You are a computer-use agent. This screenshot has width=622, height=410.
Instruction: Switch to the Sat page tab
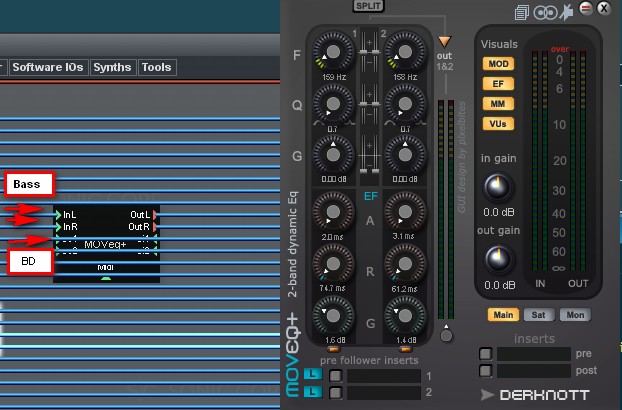pos(538,315)
